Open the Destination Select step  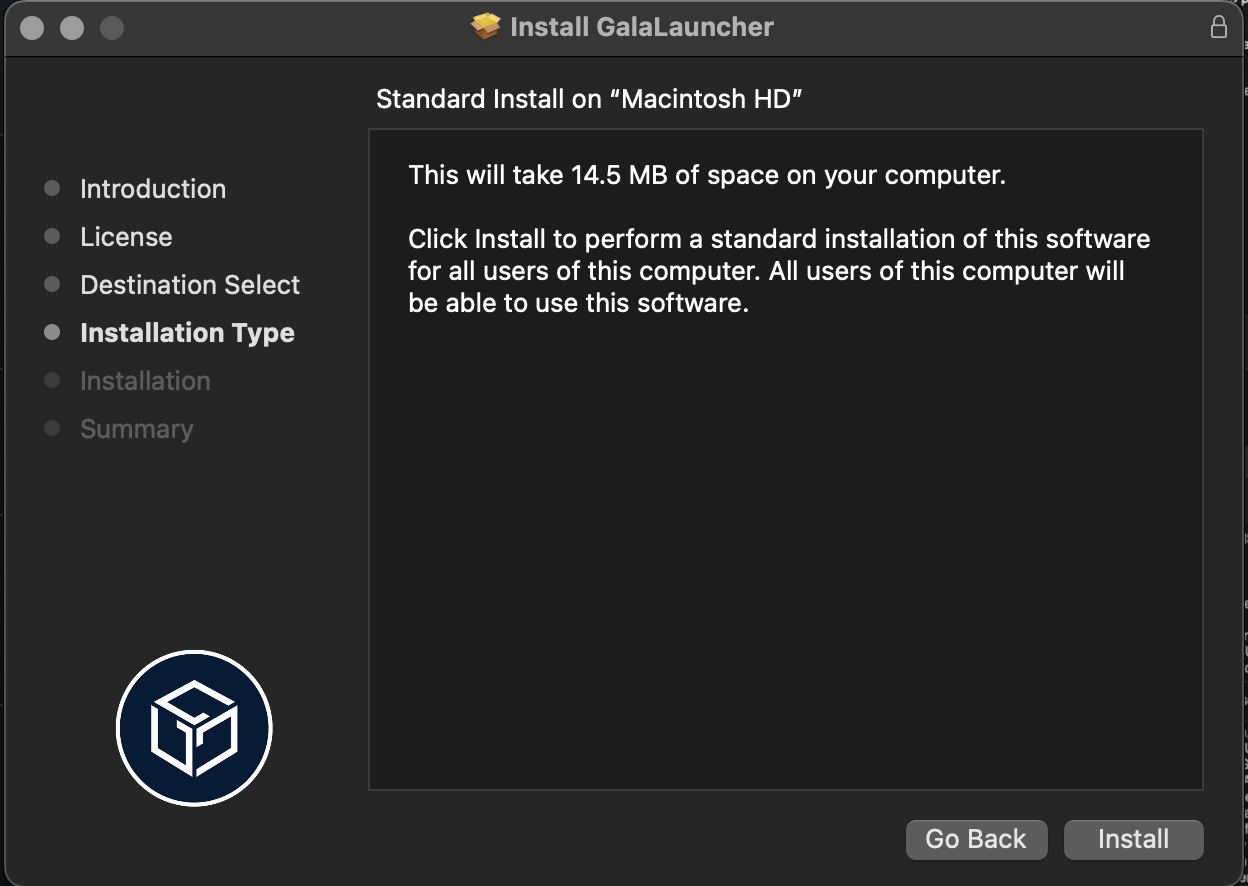coord(190,285)
